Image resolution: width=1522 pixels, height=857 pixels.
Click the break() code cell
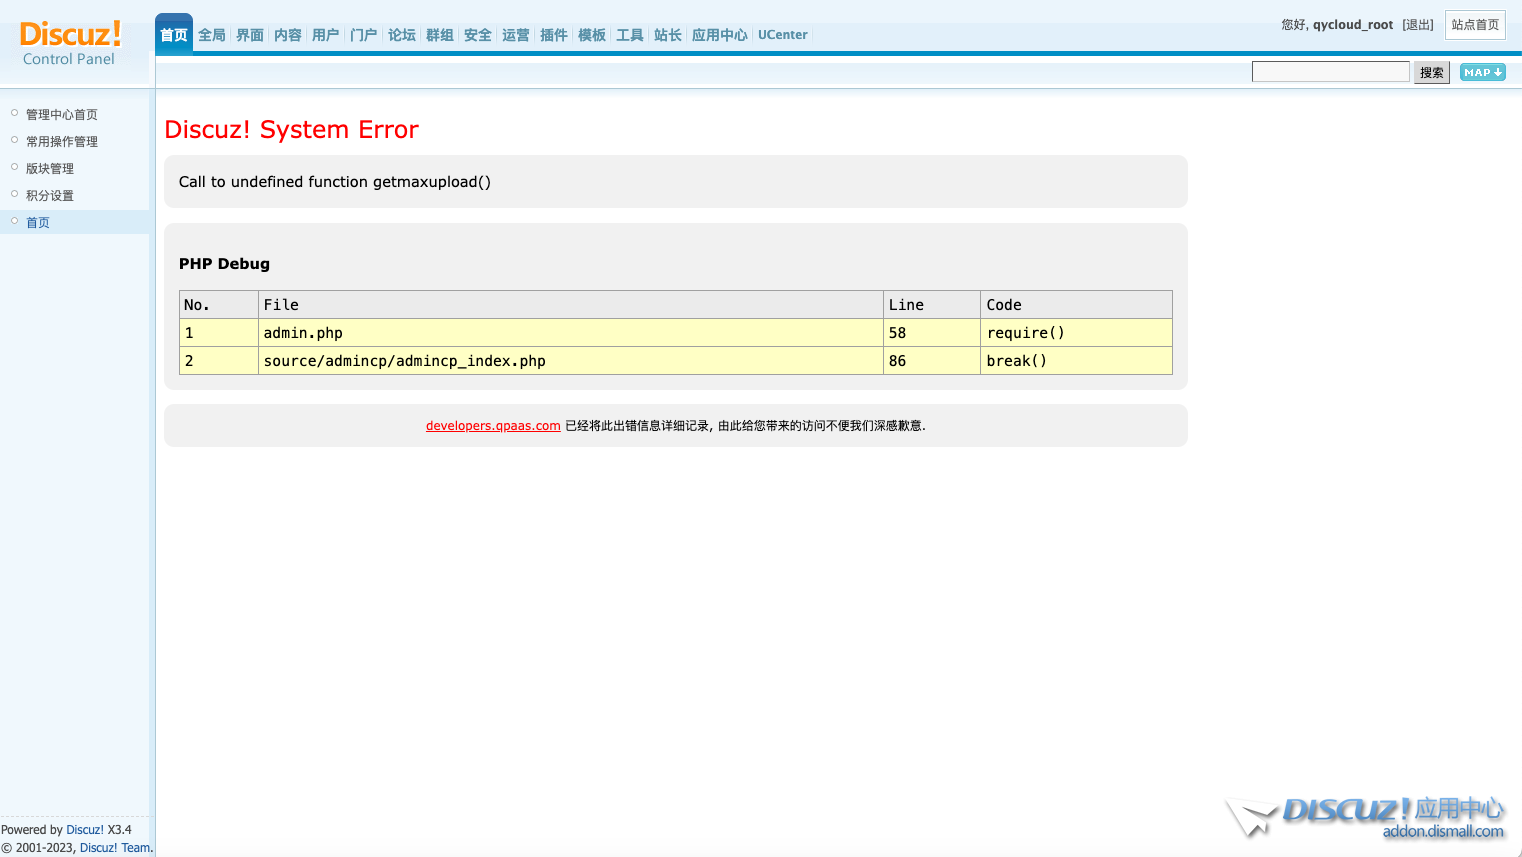(1077, 361)
